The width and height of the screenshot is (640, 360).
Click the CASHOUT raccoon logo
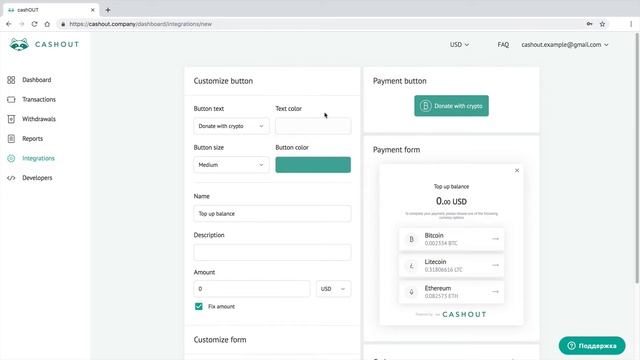(44, 44)
